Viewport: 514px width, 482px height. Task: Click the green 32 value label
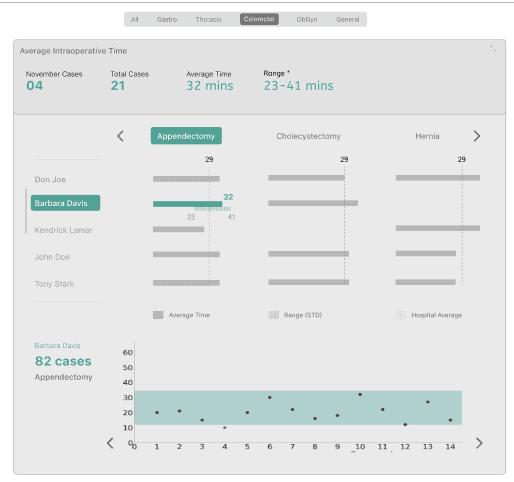[x=228, y=197]
